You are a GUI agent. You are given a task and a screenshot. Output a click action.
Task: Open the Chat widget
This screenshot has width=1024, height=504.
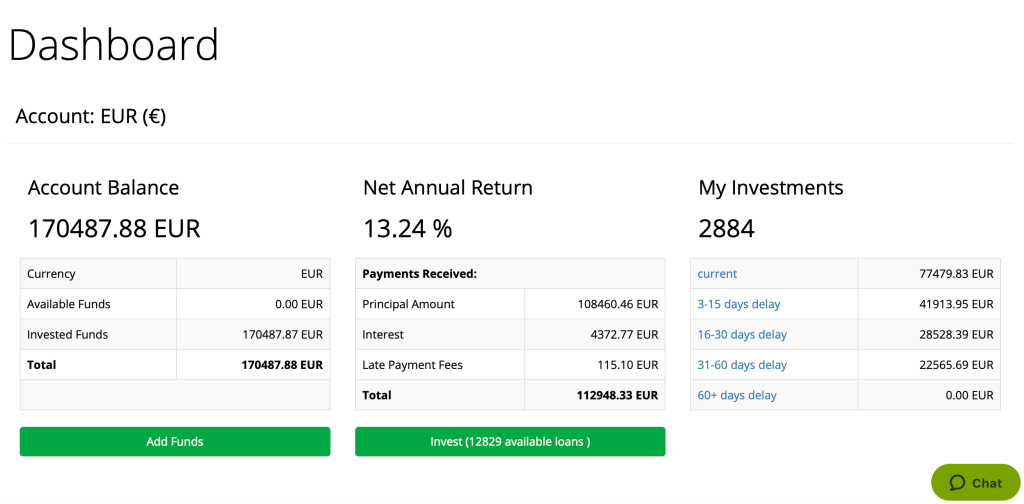(976, 483)
